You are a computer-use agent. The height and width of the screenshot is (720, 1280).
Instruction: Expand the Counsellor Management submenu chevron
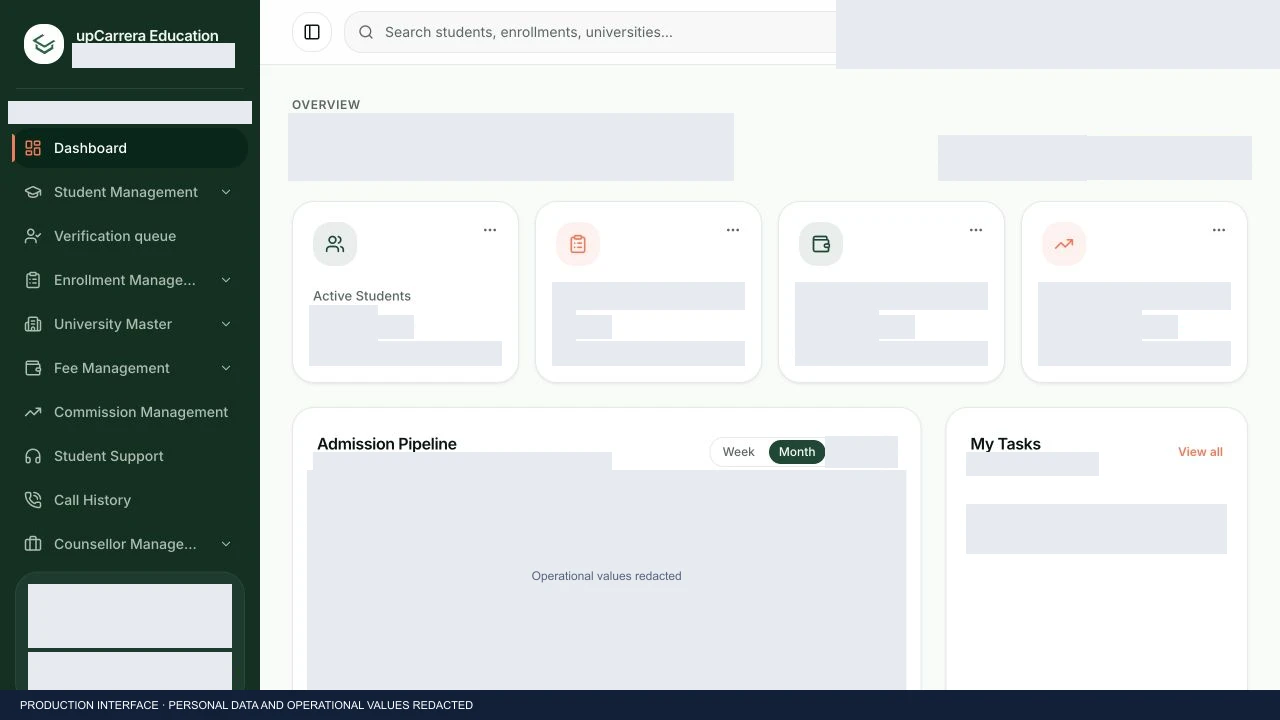(x=226, y=544)
